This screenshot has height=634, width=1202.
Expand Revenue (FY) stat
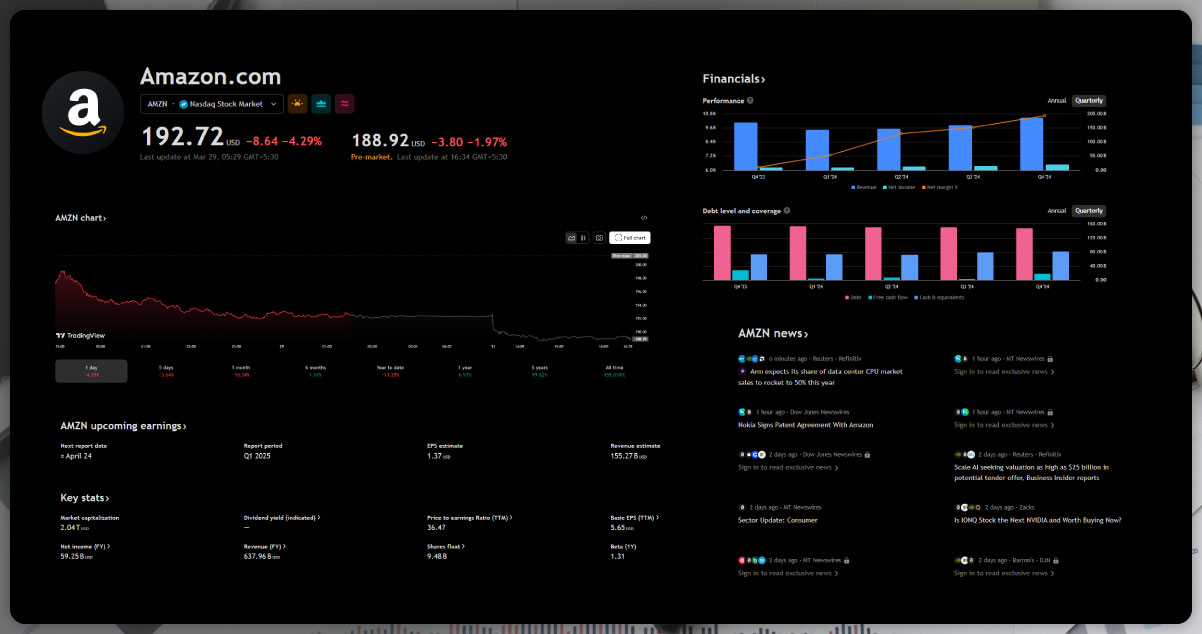(x=266, y=546)
